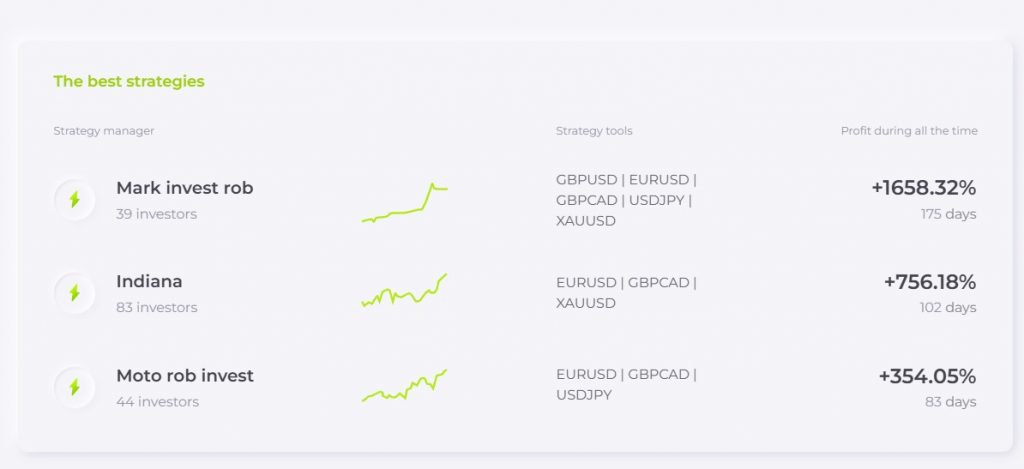Click the GBPUSD EURUSD tools list

(x=626, y=200)
